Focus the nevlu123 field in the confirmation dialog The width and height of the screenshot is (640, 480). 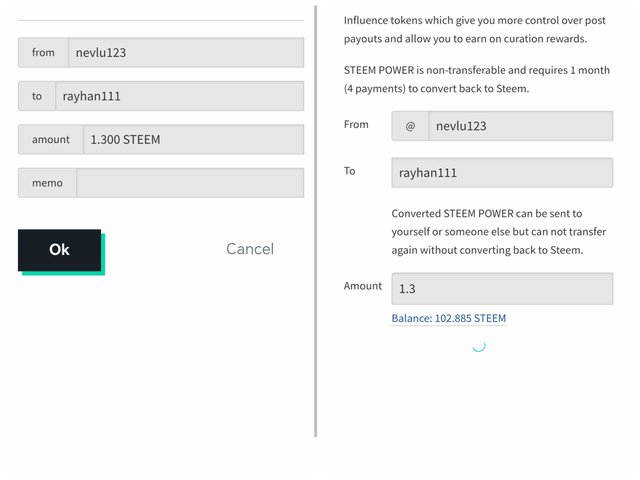tap(185, 52)
